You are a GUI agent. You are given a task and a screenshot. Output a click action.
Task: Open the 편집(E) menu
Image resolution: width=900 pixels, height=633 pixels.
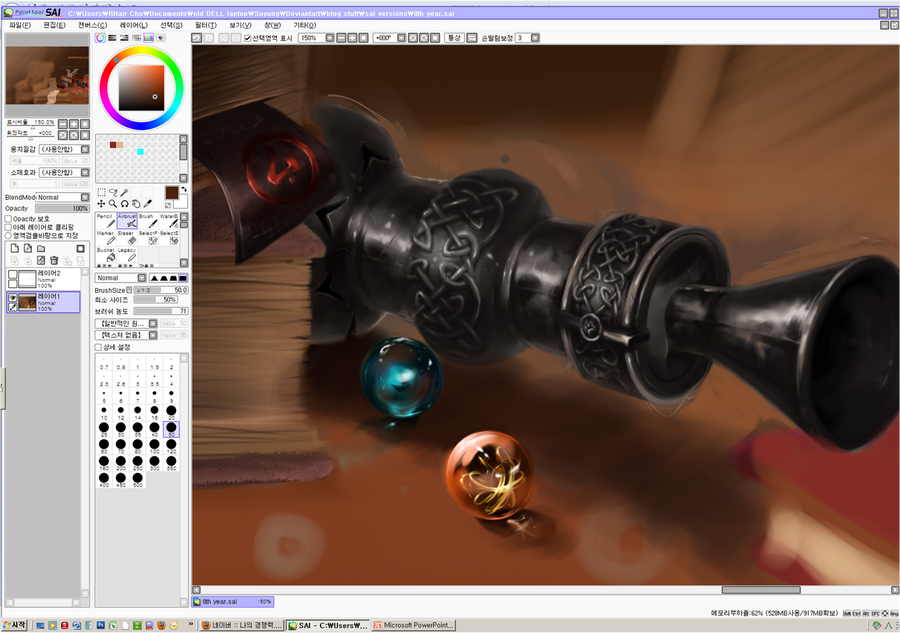pos(54,25)
